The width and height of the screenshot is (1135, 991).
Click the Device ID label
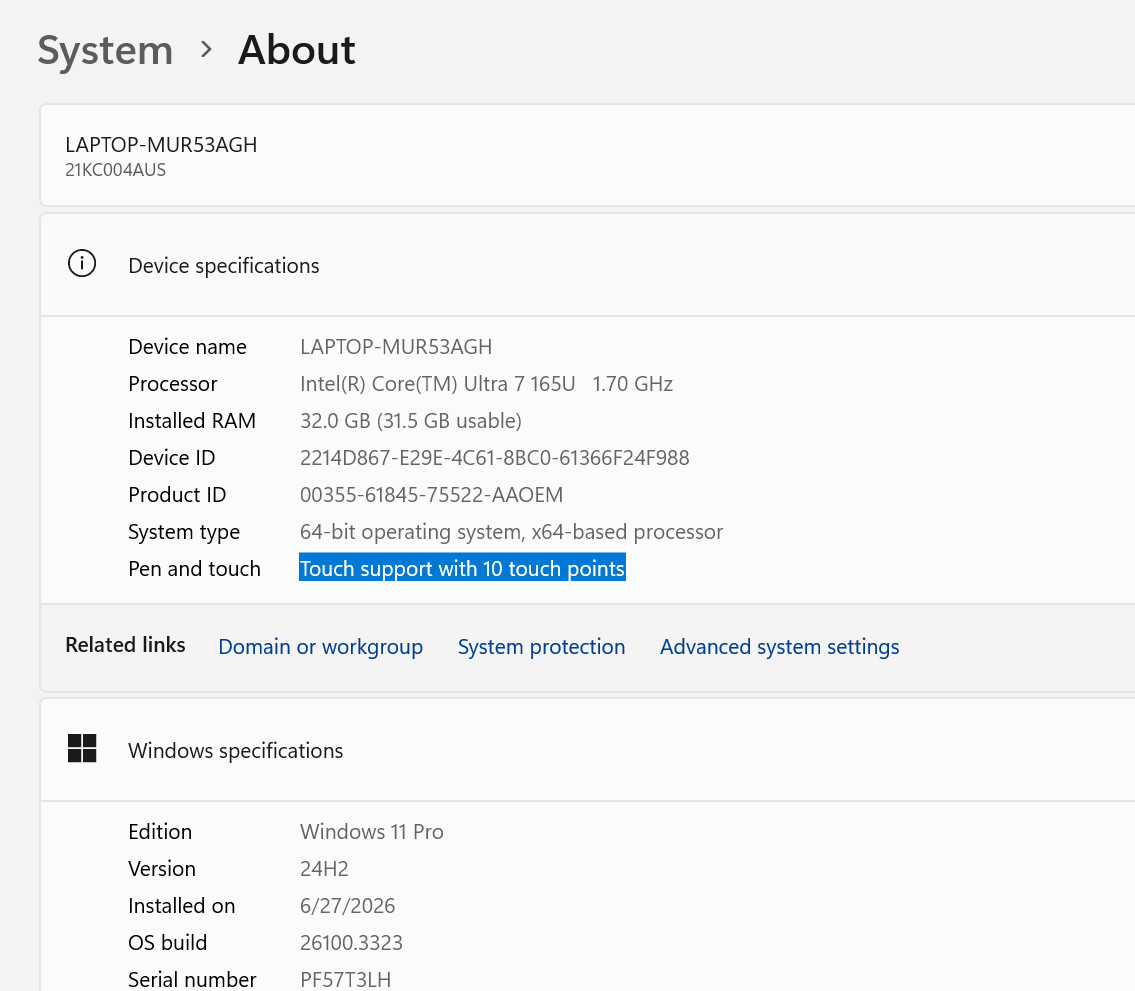pyautogui.click(x=172, y=457)
